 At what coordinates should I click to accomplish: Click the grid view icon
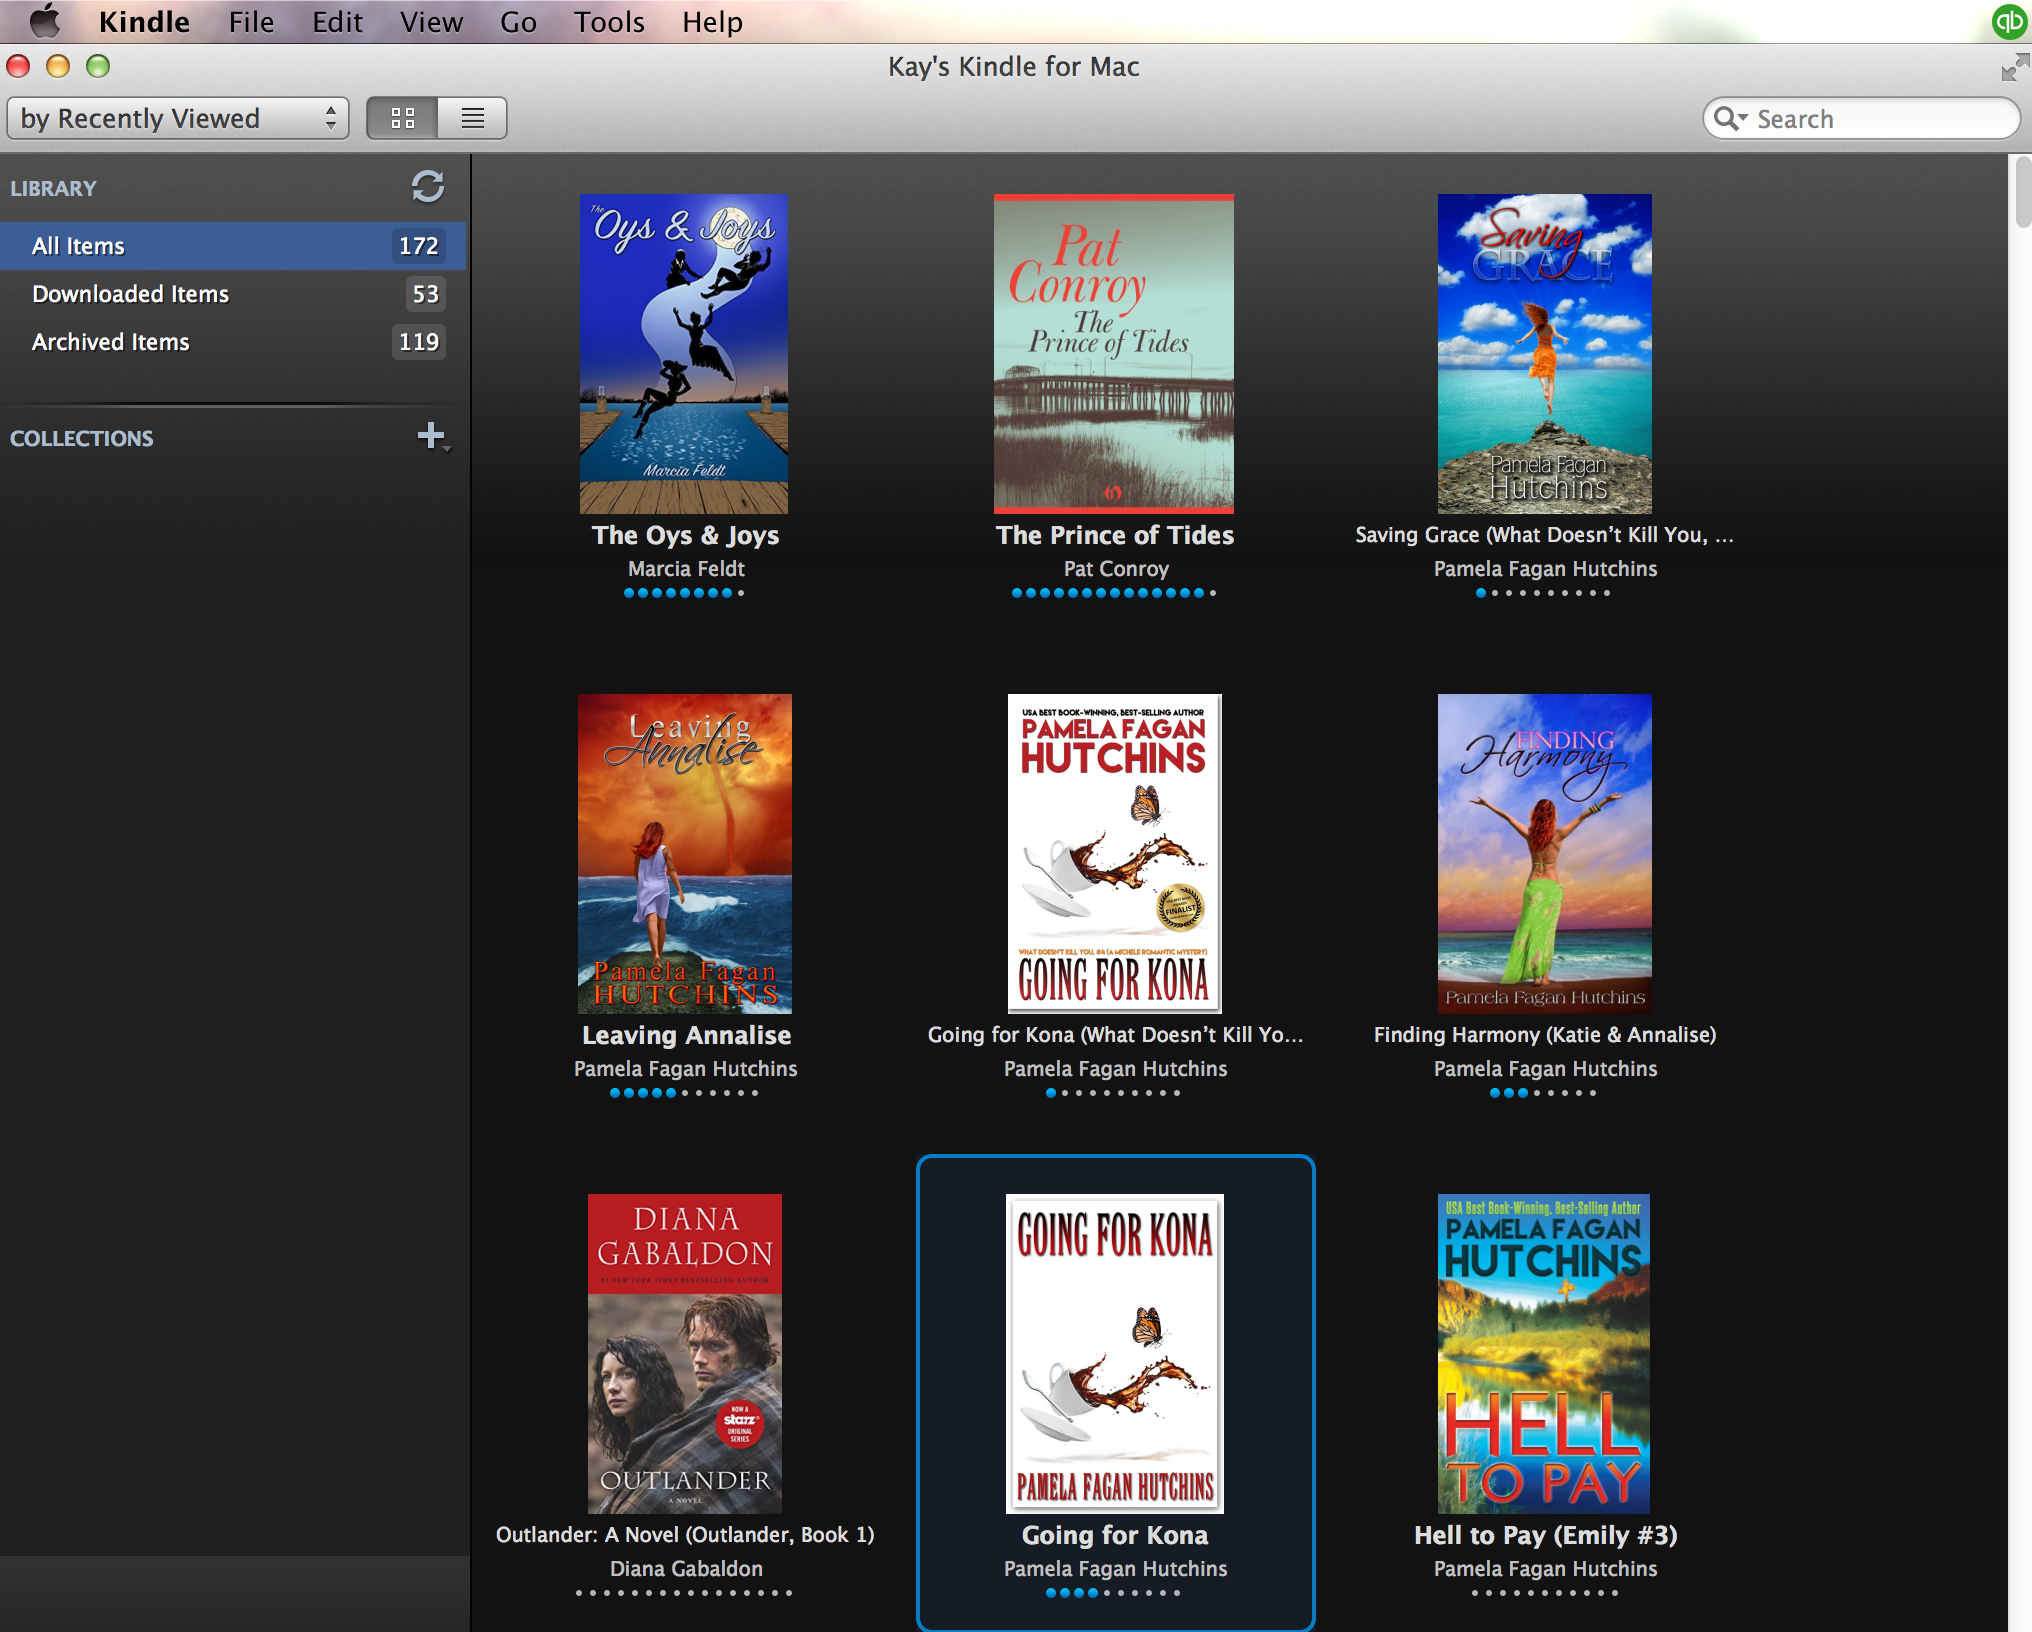coord(401,118)
